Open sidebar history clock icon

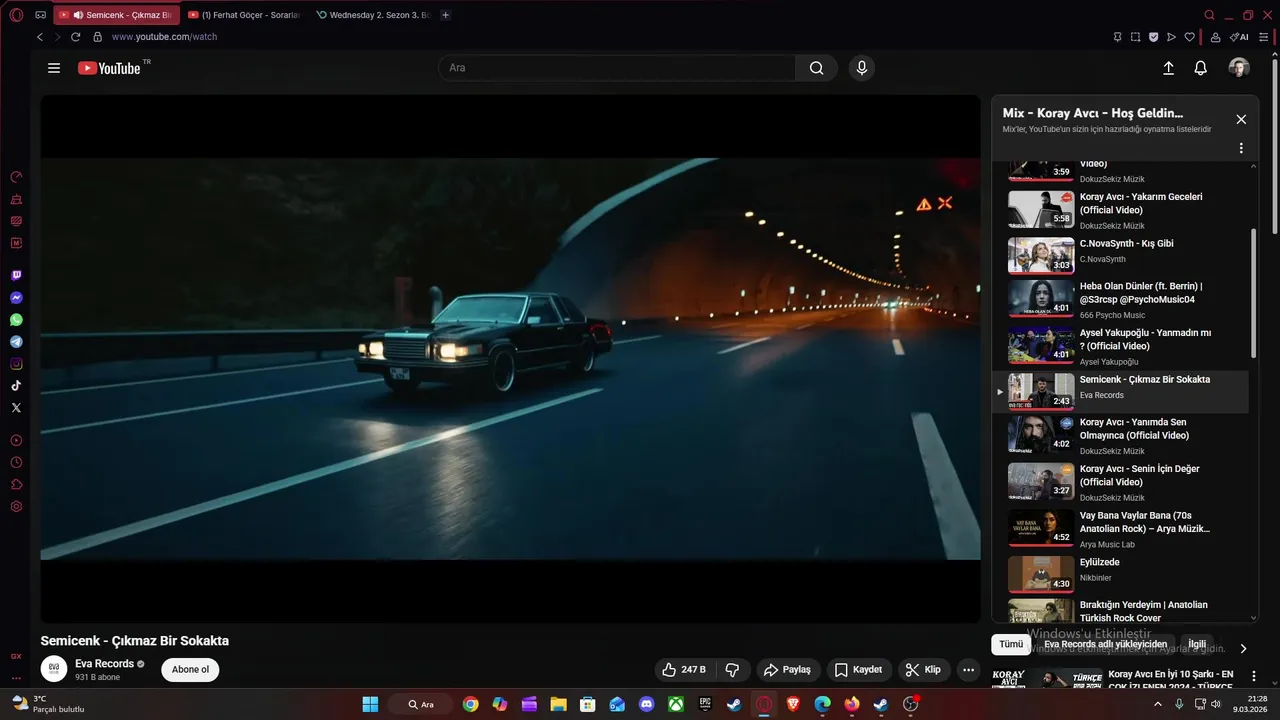coord(16,462)
